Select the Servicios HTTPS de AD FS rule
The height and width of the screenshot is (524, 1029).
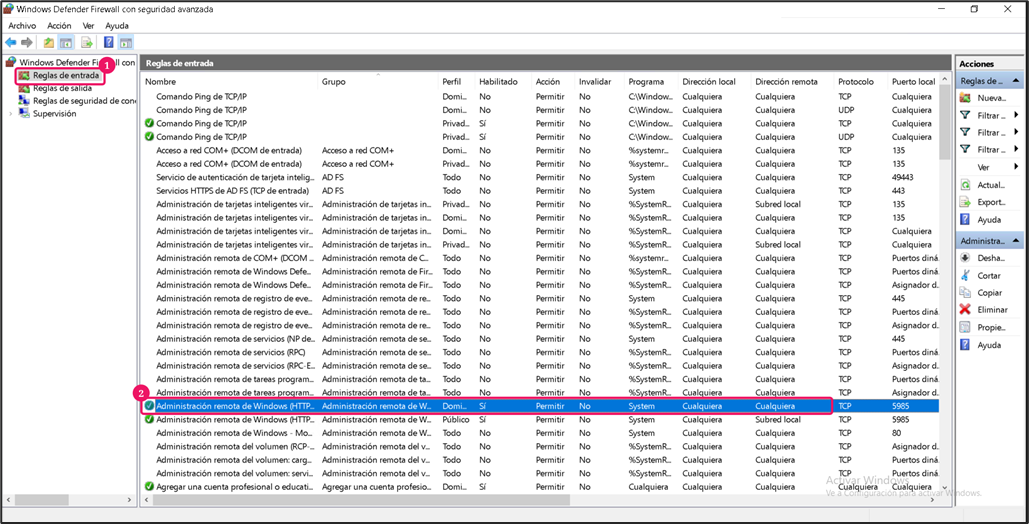(x=232, y=190)
